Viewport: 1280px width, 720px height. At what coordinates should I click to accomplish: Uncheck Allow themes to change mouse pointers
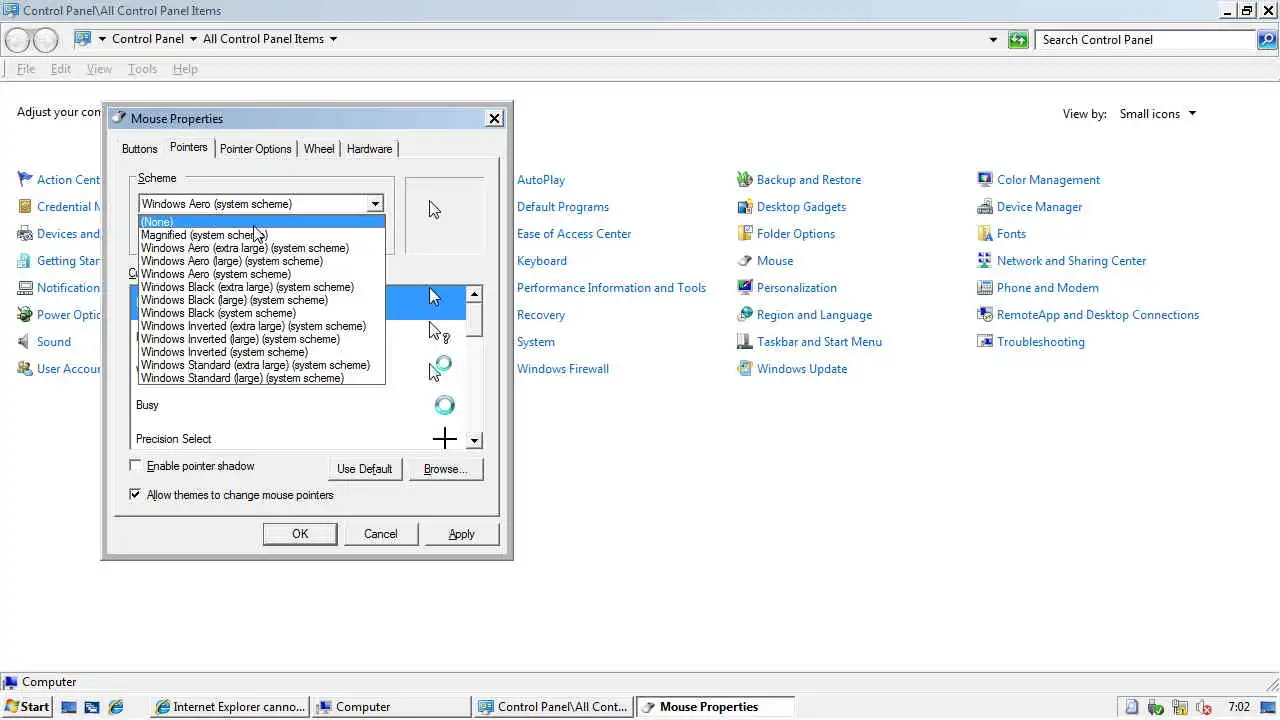pos(135,495)
